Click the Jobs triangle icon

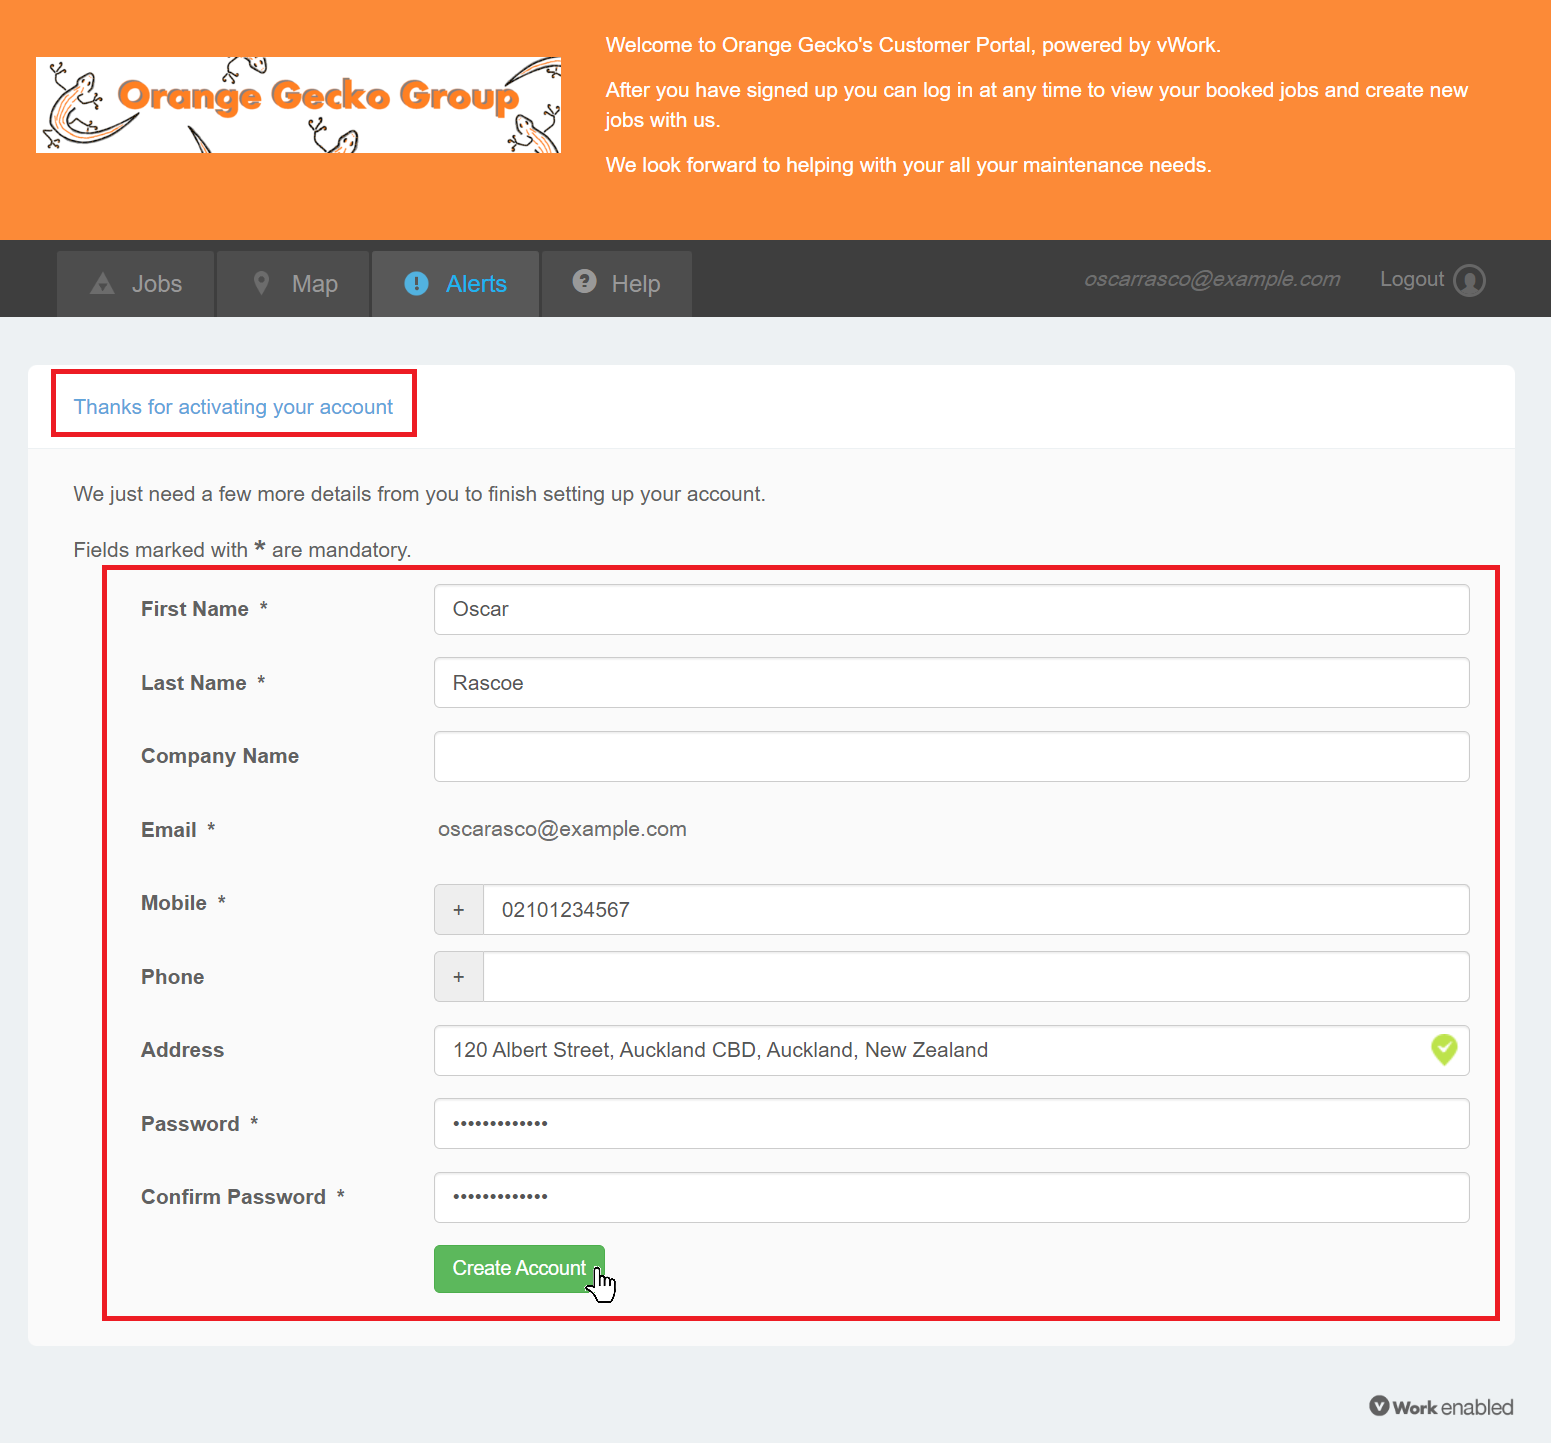(102, 284)
